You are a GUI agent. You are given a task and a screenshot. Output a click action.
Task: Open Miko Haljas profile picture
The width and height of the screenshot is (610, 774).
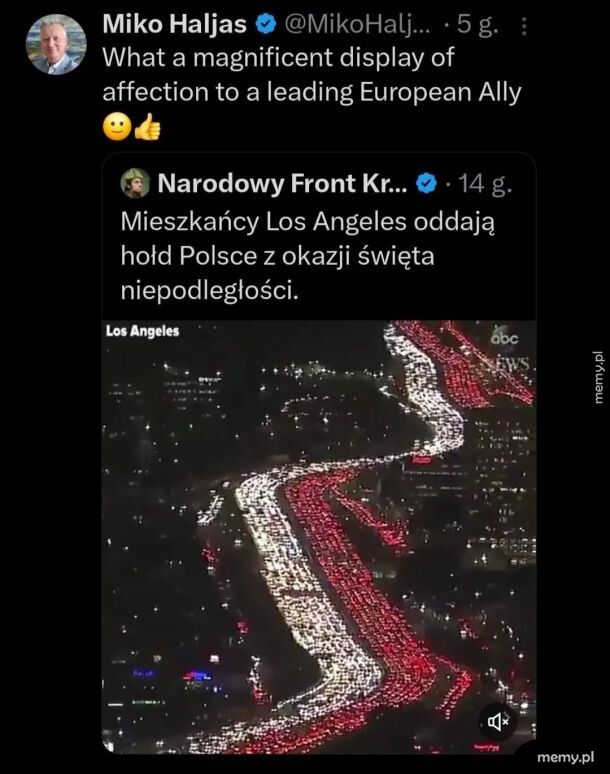pos(56,44)
